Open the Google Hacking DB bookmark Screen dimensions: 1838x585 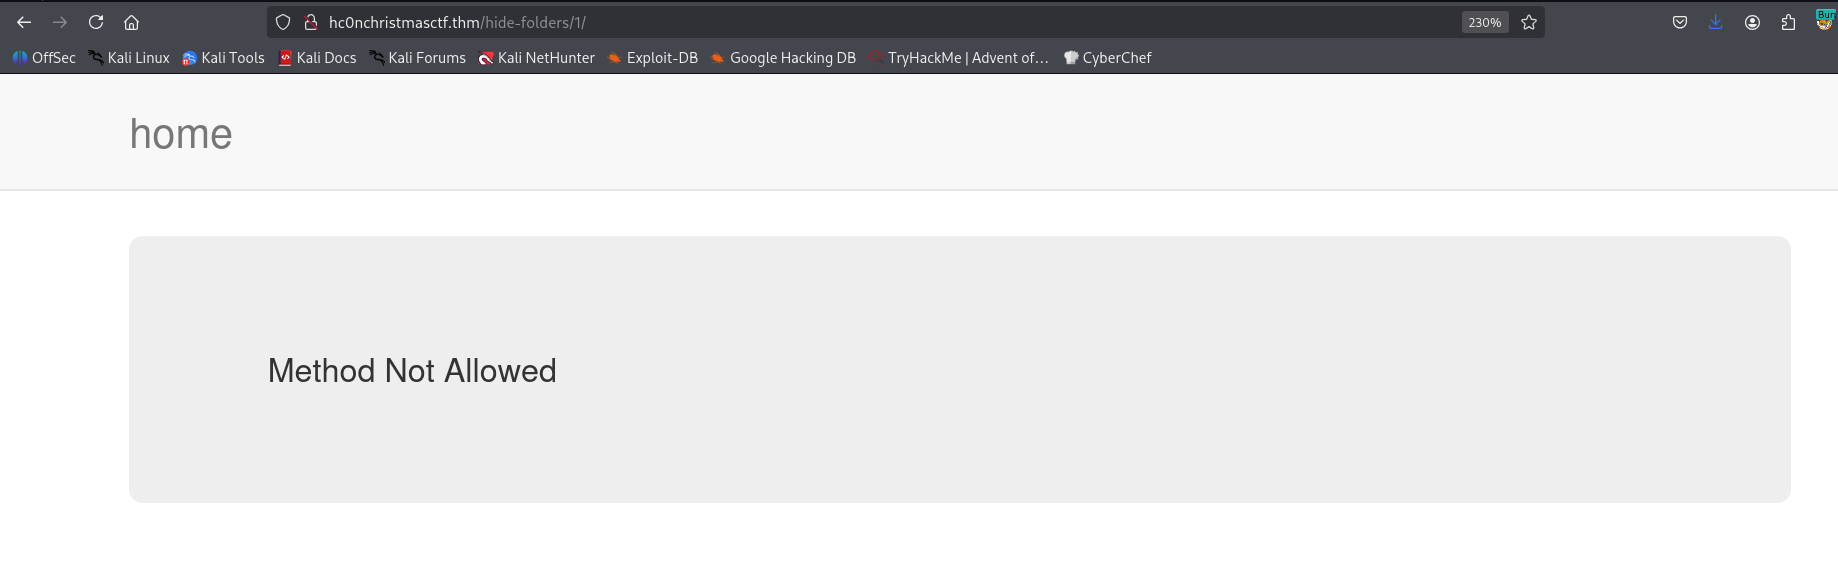click(x=783, y=58)
